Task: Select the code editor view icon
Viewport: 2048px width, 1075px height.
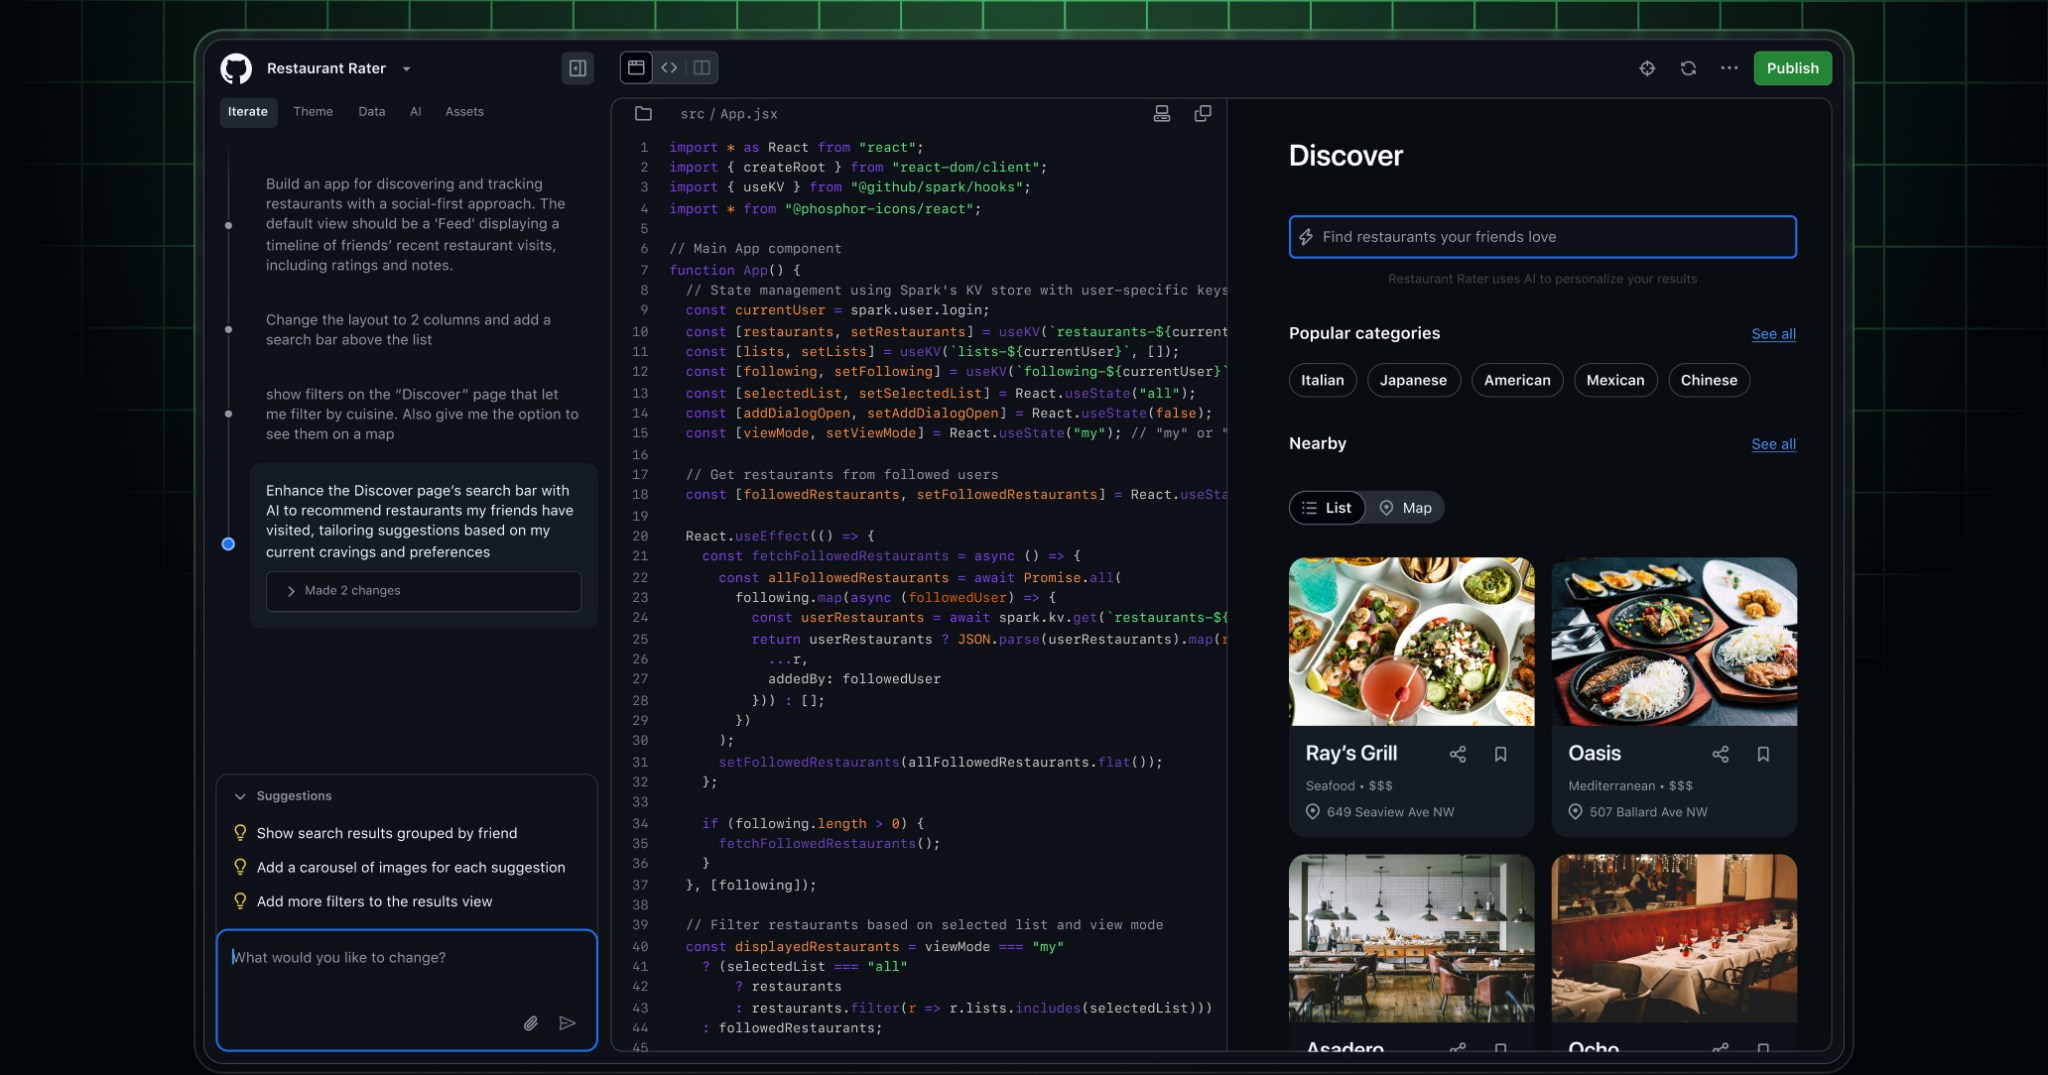Action: click(670, 68)
